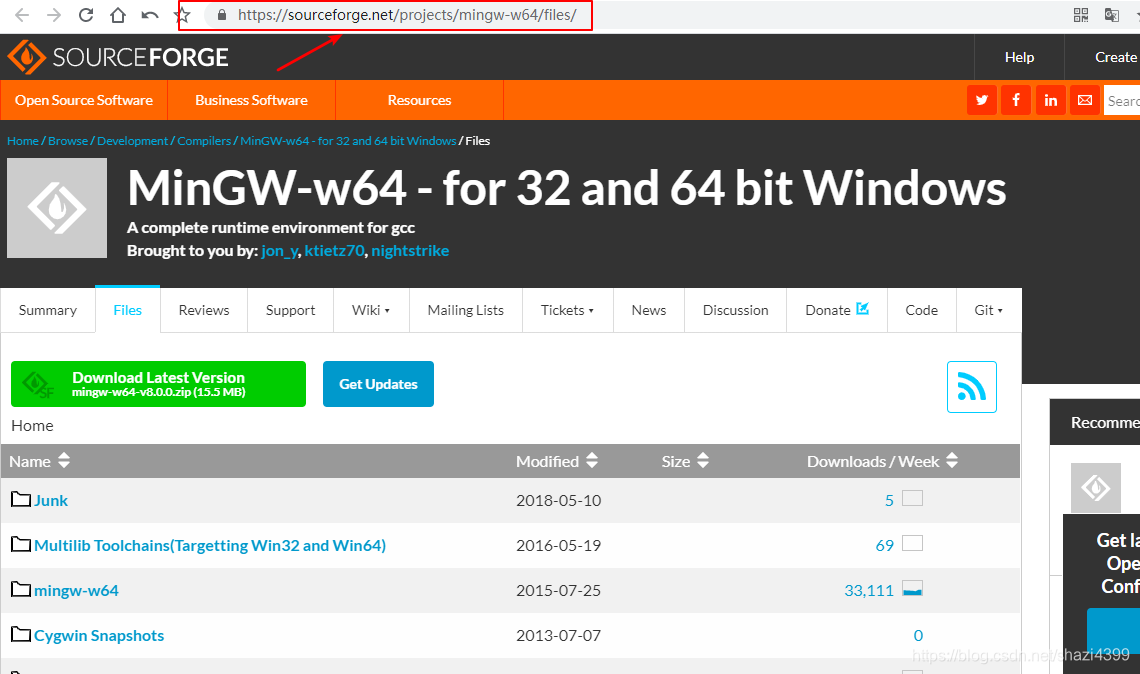This screenshot has height=674, width=1140.
Task: Click the Multilib Toolchains folder icon
Action: coord(21,545)
